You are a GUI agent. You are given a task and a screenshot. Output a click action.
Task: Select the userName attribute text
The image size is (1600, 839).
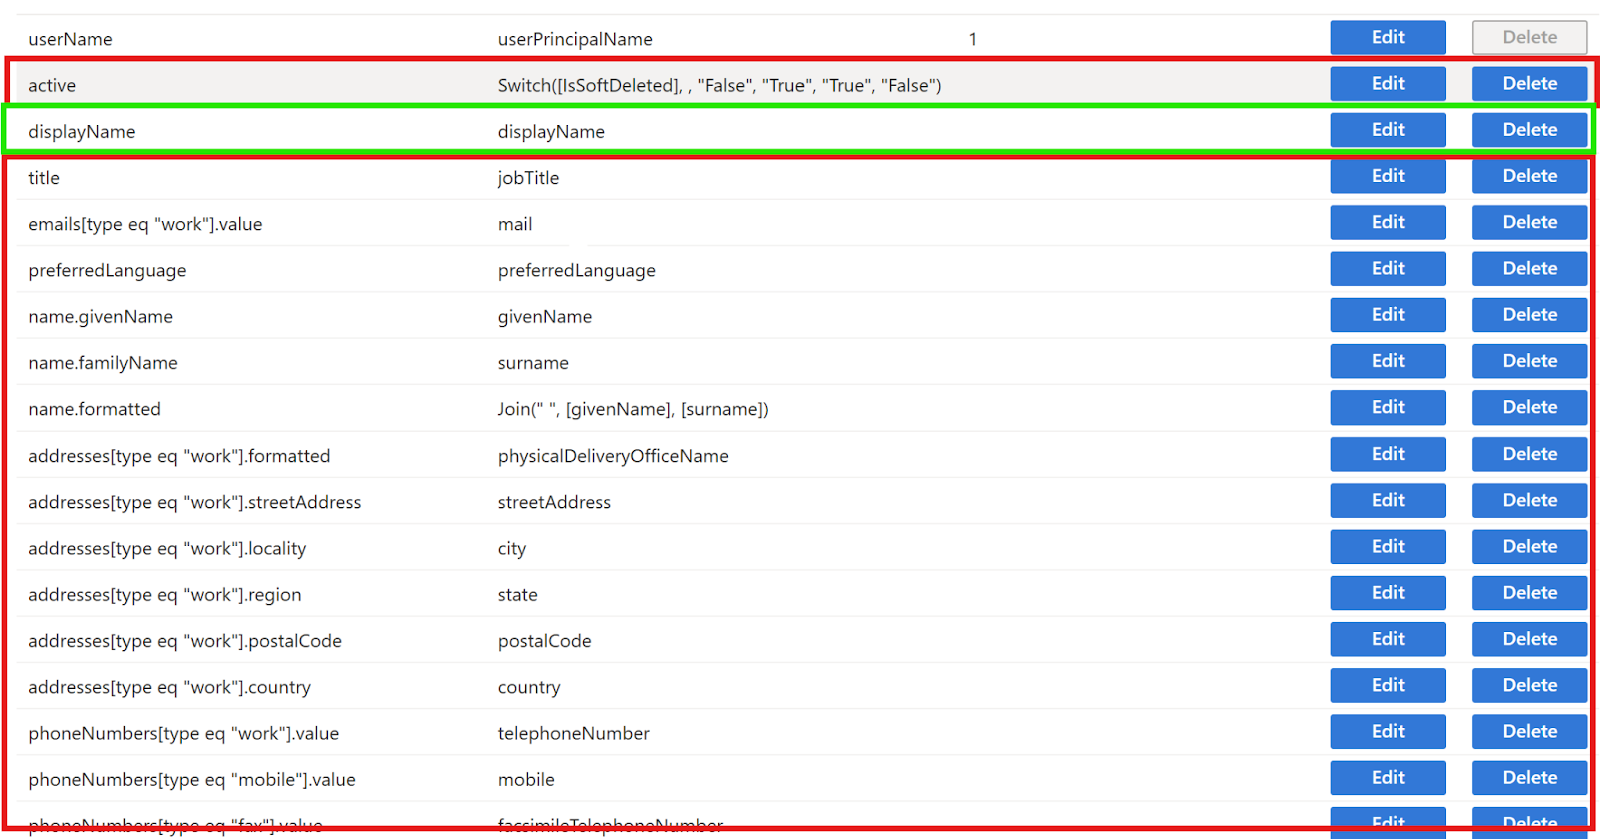[x=70, y=39]
